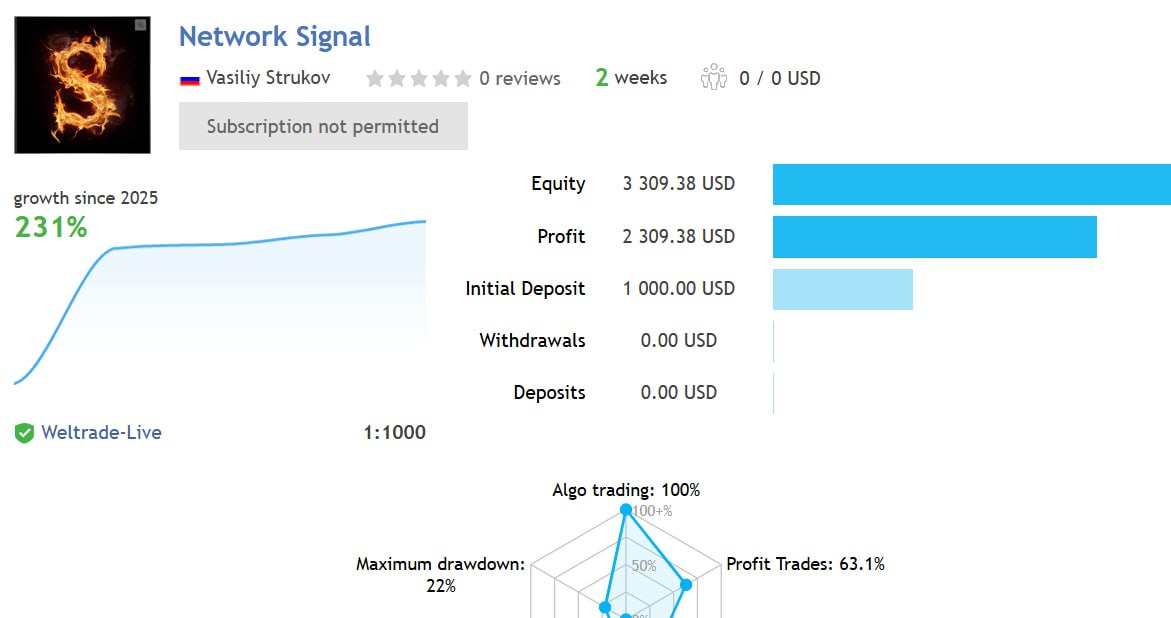Click the Algo trading radar point
1171x618 pixels.
point(626,510)
